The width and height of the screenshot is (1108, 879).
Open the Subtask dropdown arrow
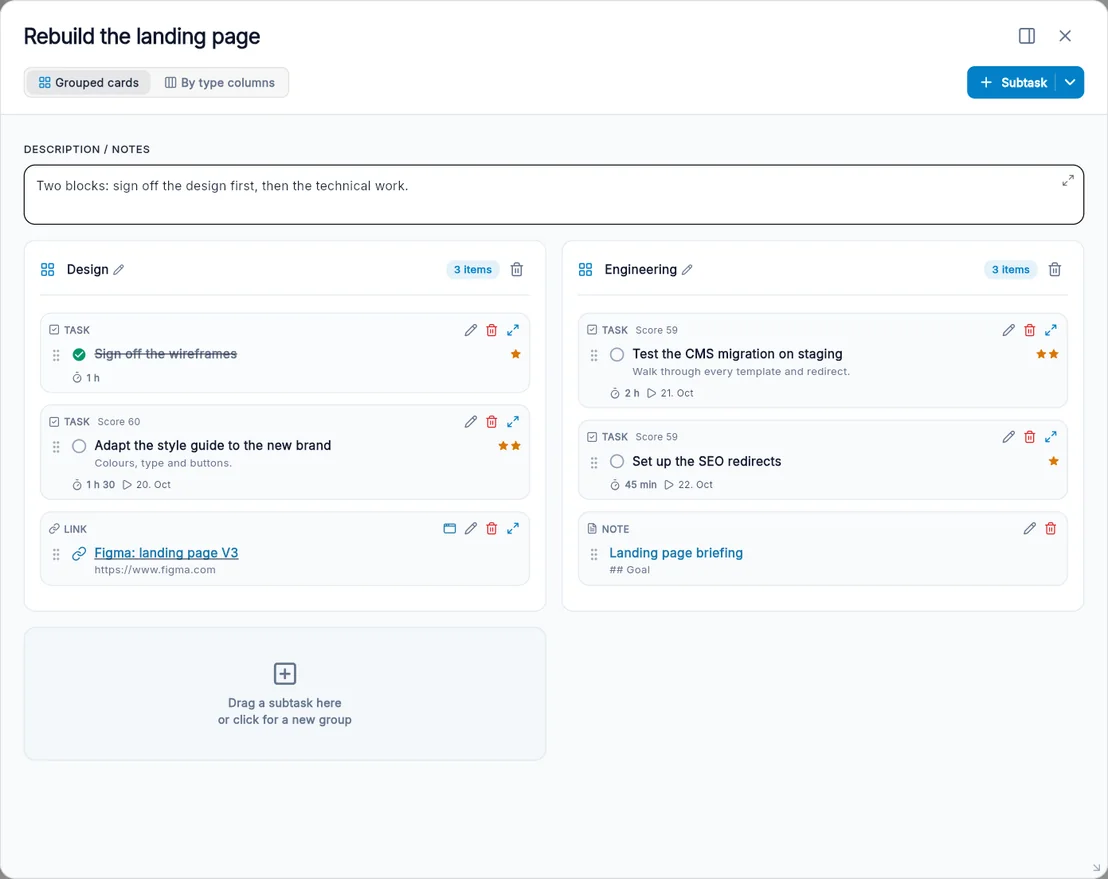click(x=1070, y=83)
